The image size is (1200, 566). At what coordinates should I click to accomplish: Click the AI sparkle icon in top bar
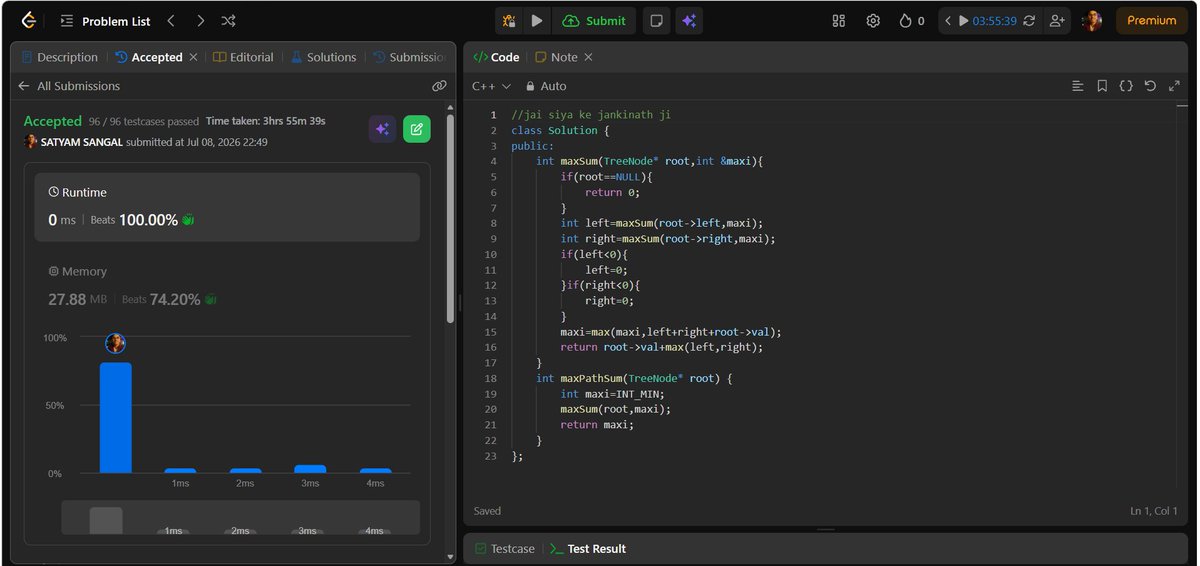[687, 20]
